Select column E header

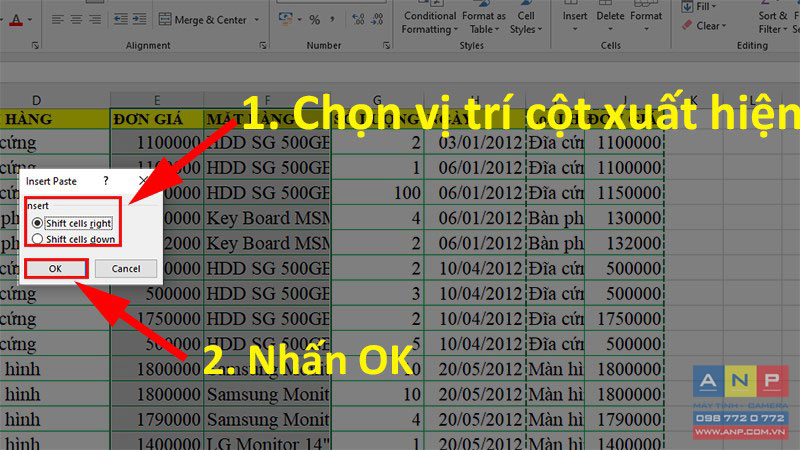(x=157, y=100)
